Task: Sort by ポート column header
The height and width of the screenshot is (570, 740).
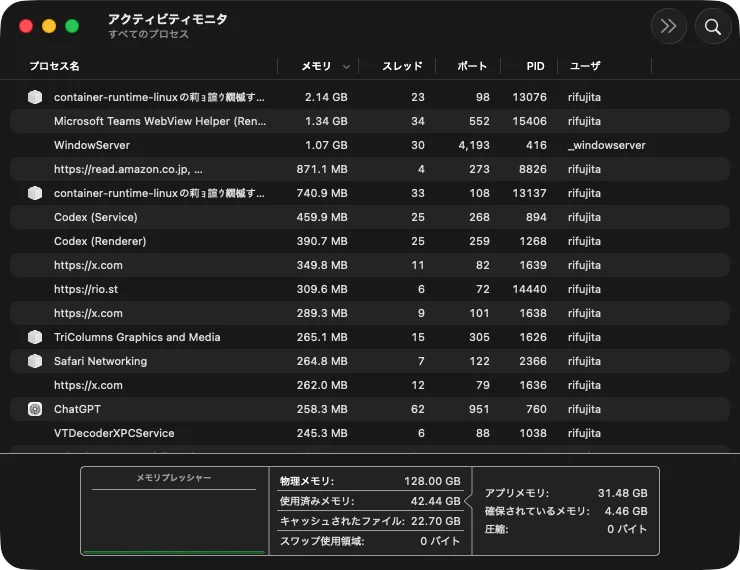Action: (472, 66)
